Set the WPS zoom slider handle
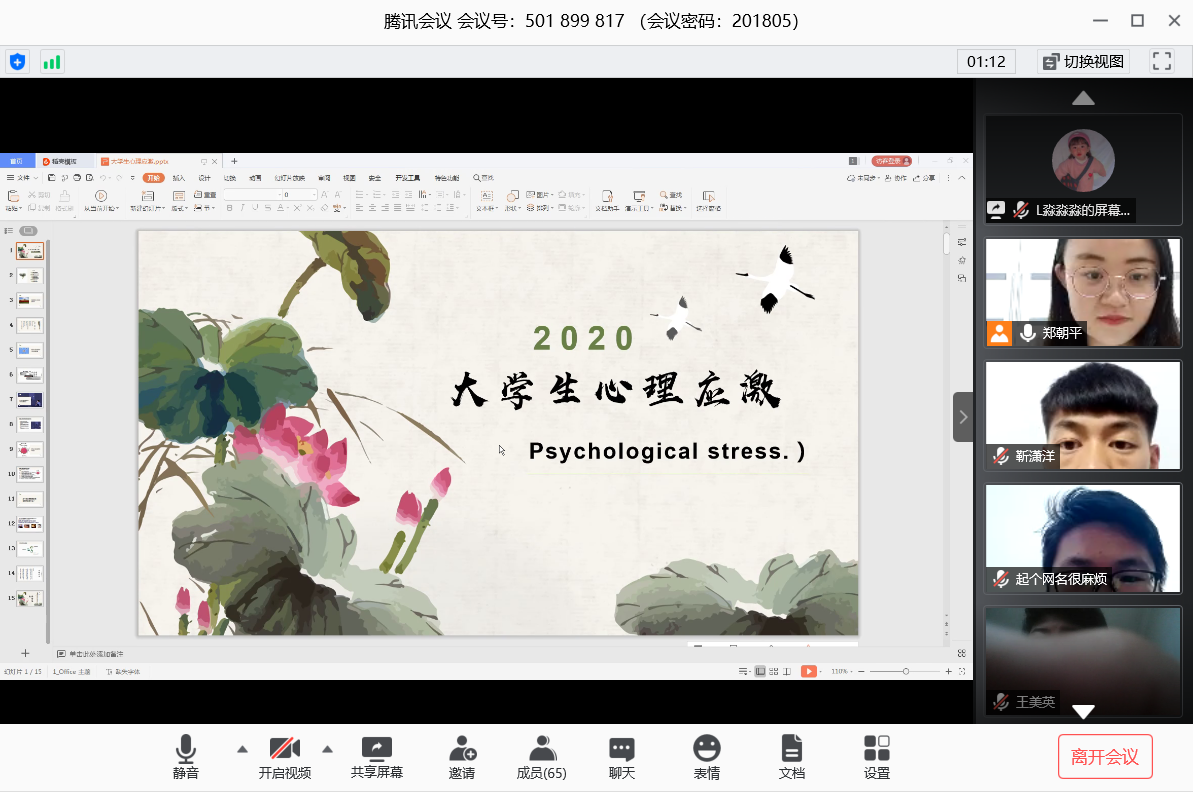 (x=905, y=671)
